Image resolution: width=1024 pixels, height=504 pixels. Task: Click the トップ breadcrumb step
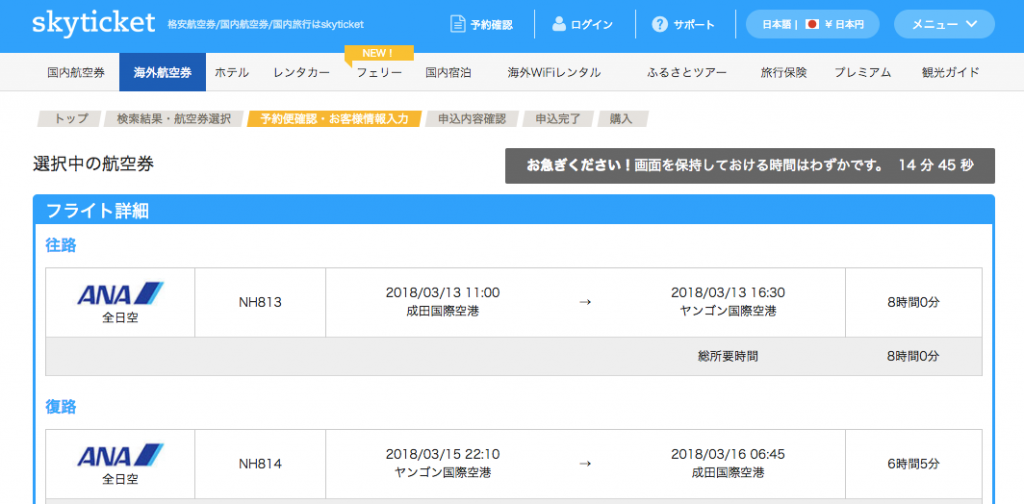[x=70, y=119]
